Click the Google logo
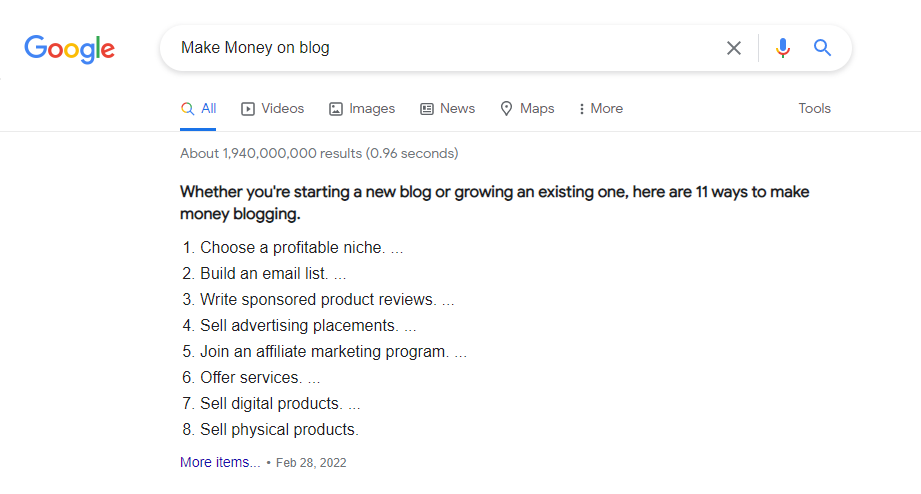Image resolution: width=921 pixels, height=494 pixels. tap(69, 48)
